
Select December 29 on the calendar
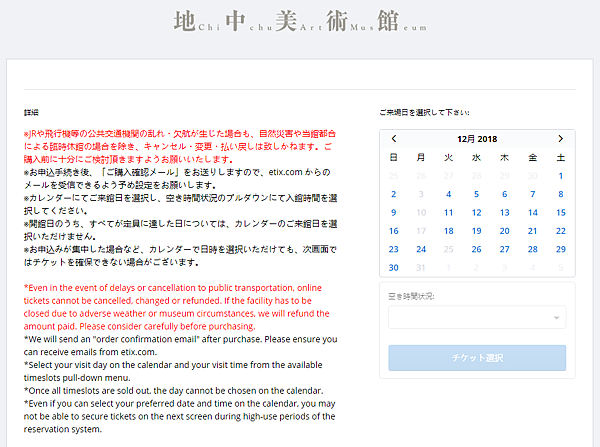pos(561,250)
